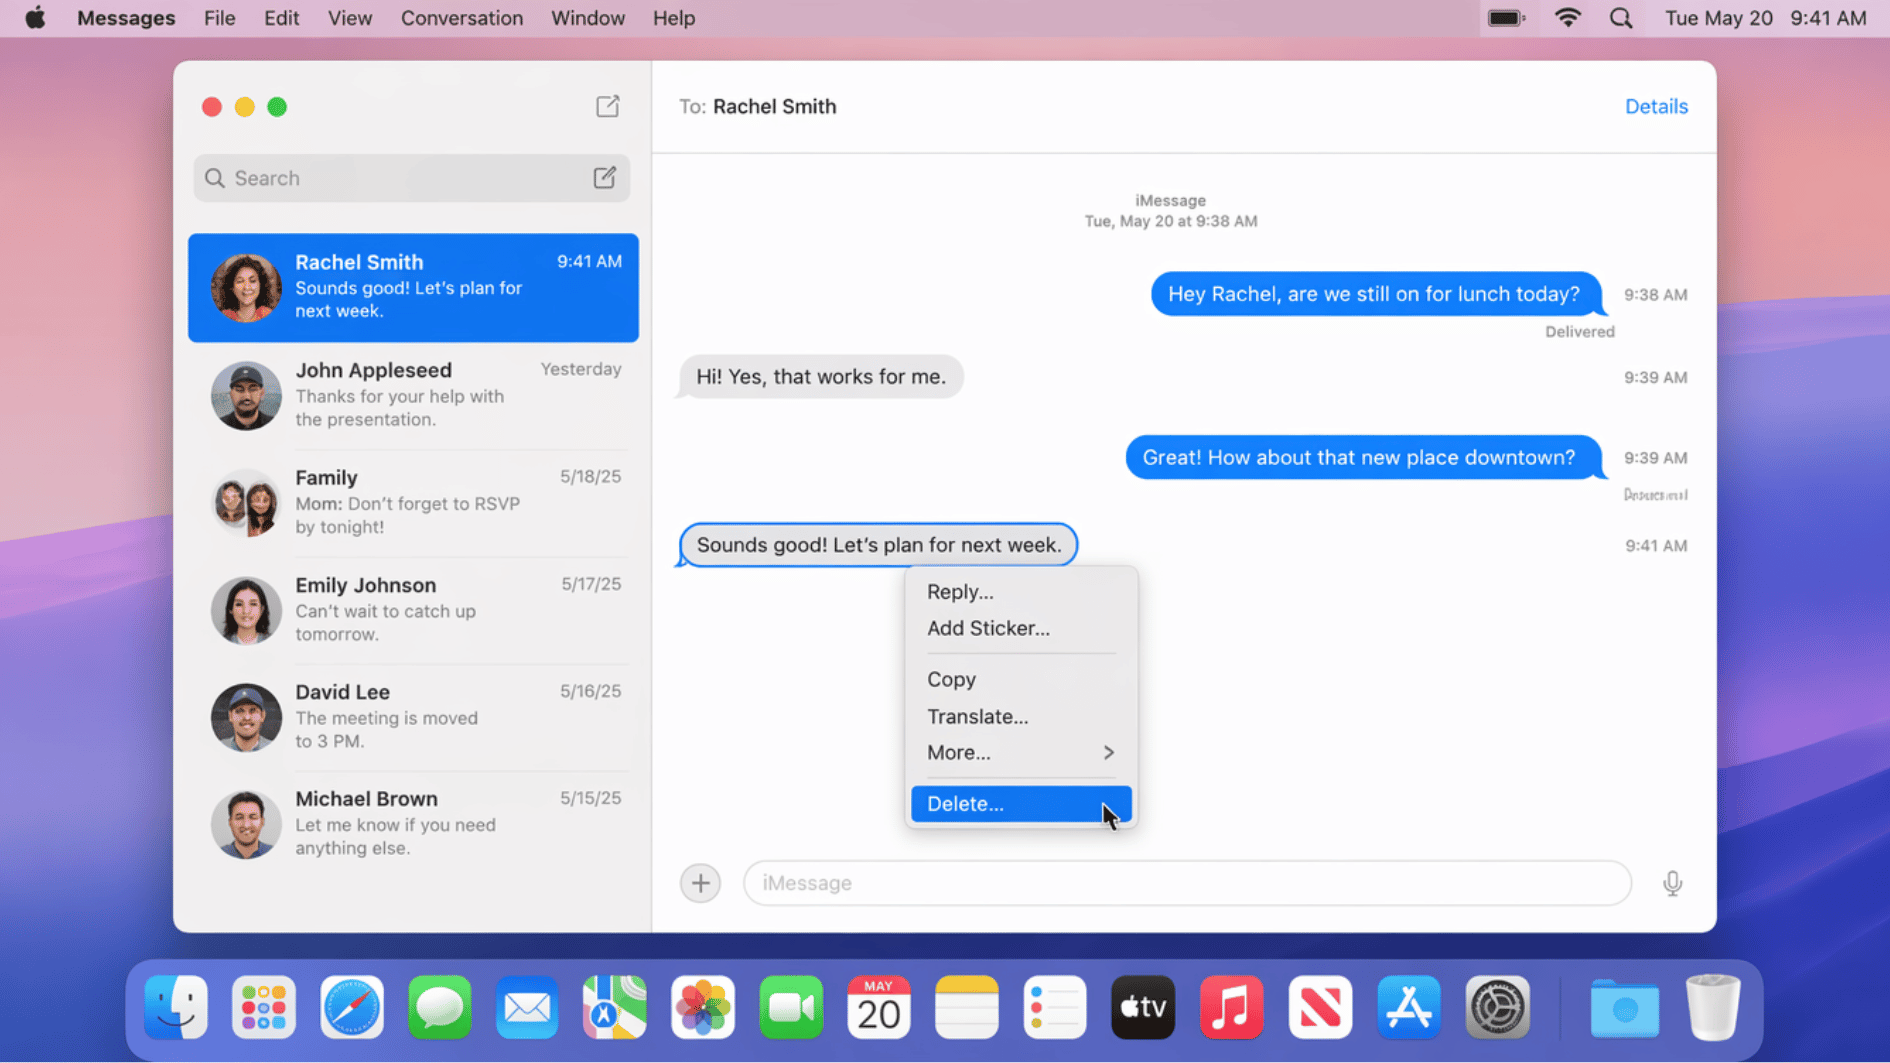The width and height of the screenshot is (1890, 1063).
Task: Open the Help menu
Action: (674, 18)
